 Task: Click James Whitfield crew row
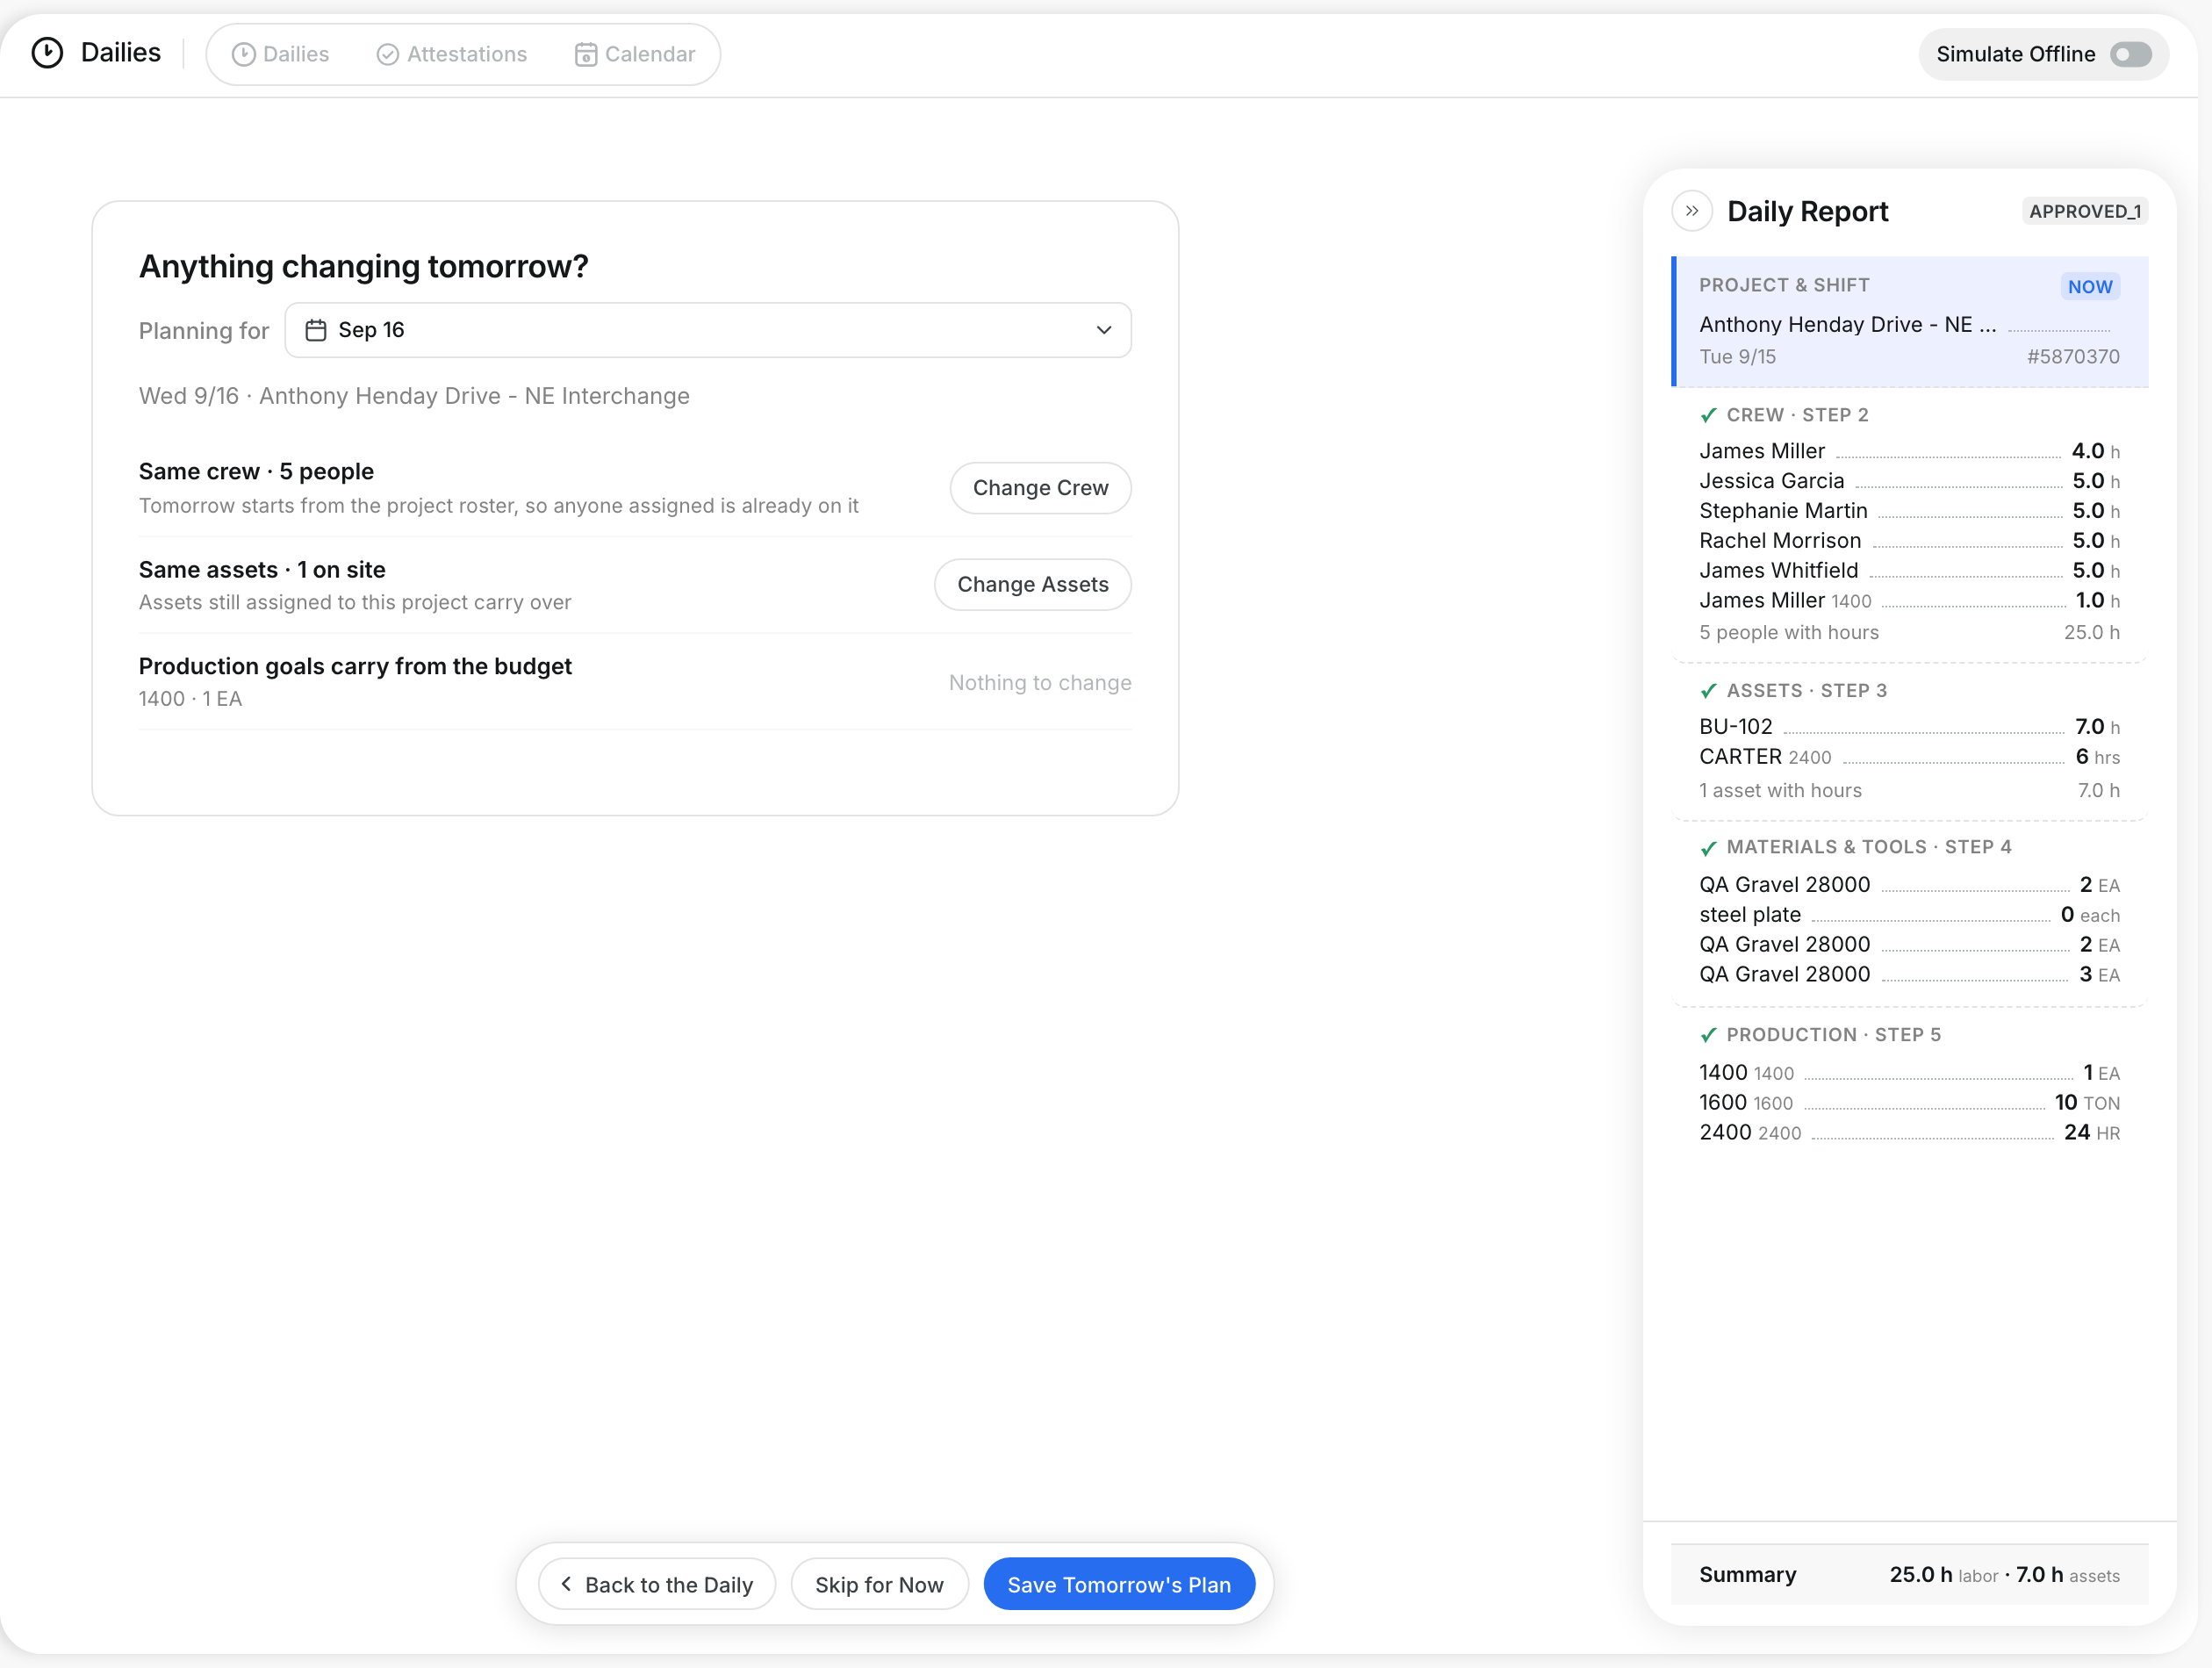(1909, 571)
